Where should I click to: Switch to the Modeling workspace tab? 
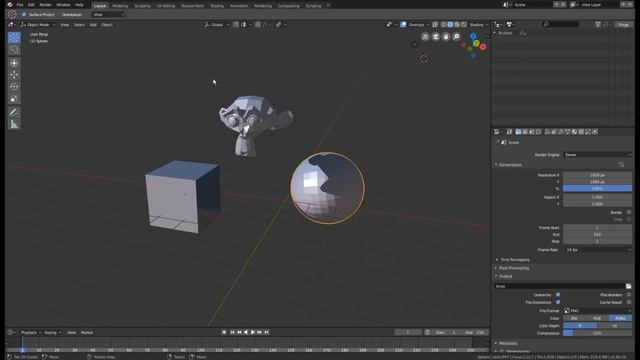point(120,6)
